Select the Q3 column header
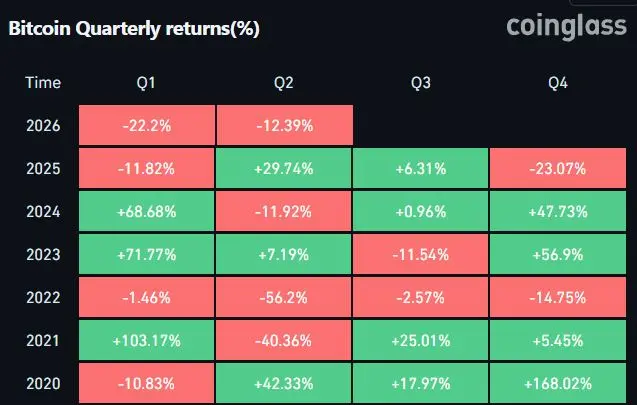The width and height of the screenshot is (637, 405). (x=420, y=83)
